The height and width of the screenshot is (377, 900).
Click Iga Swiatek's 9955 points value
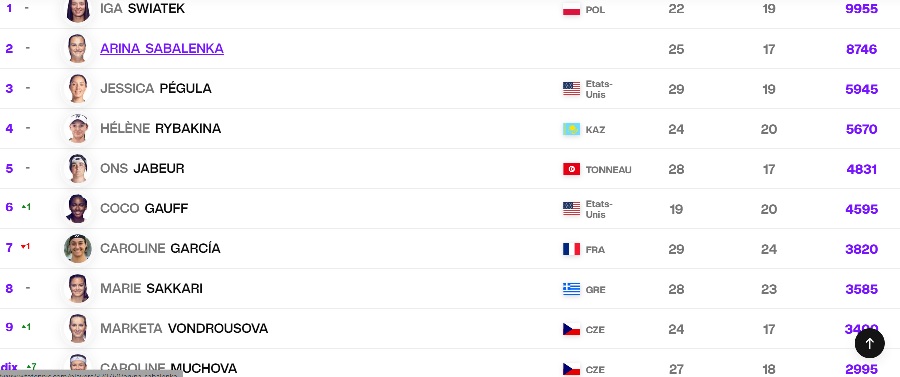click(861, 9)
